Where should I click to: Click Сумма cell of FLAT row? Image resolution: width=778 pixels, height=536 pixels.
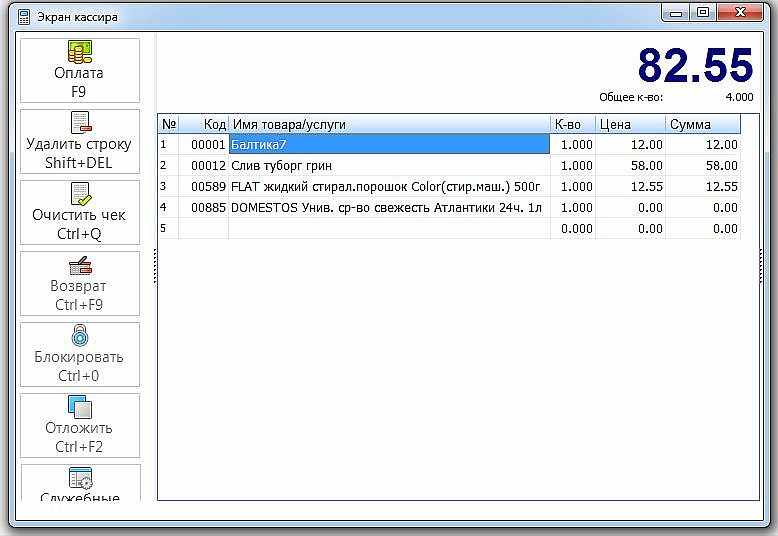coord(703,187)
